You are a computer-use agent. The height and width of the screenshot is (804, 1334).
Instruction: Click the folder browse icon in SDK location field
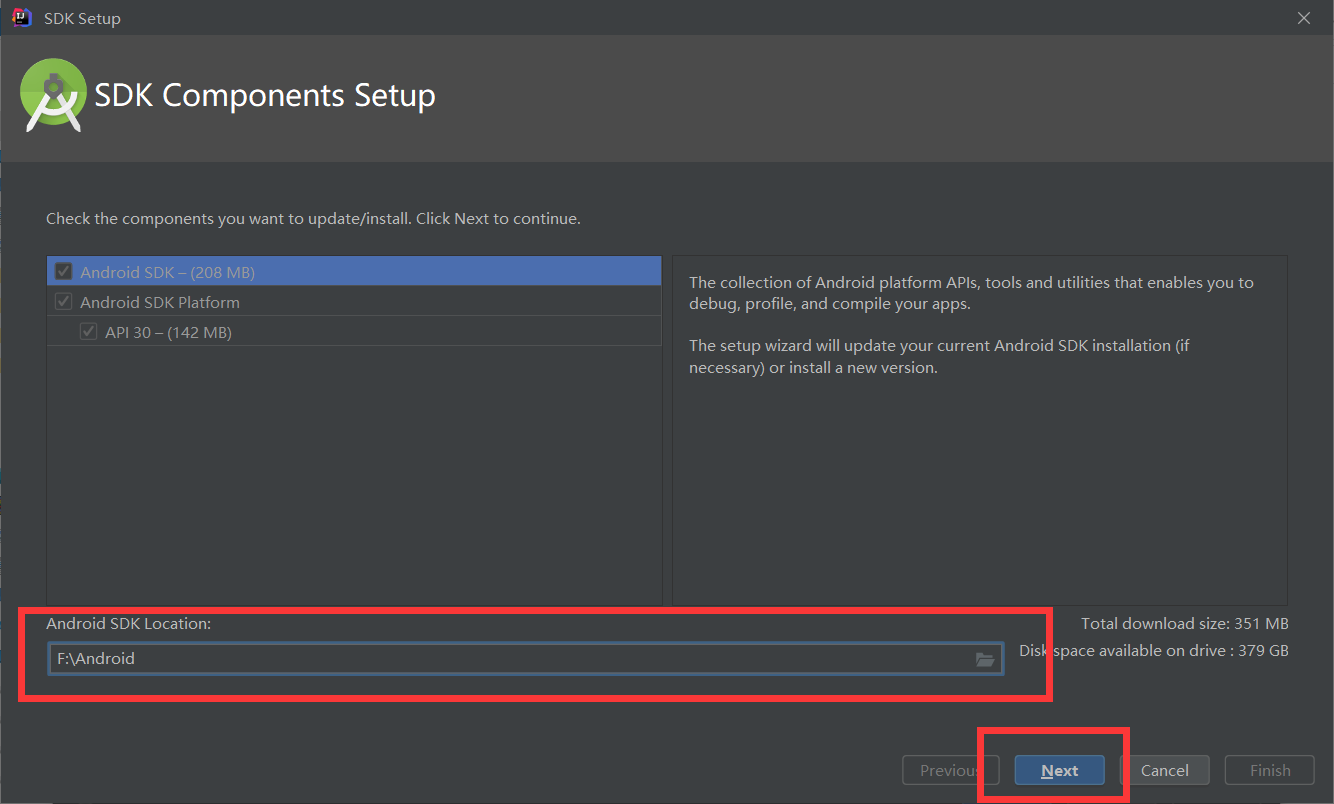[985, 659]
